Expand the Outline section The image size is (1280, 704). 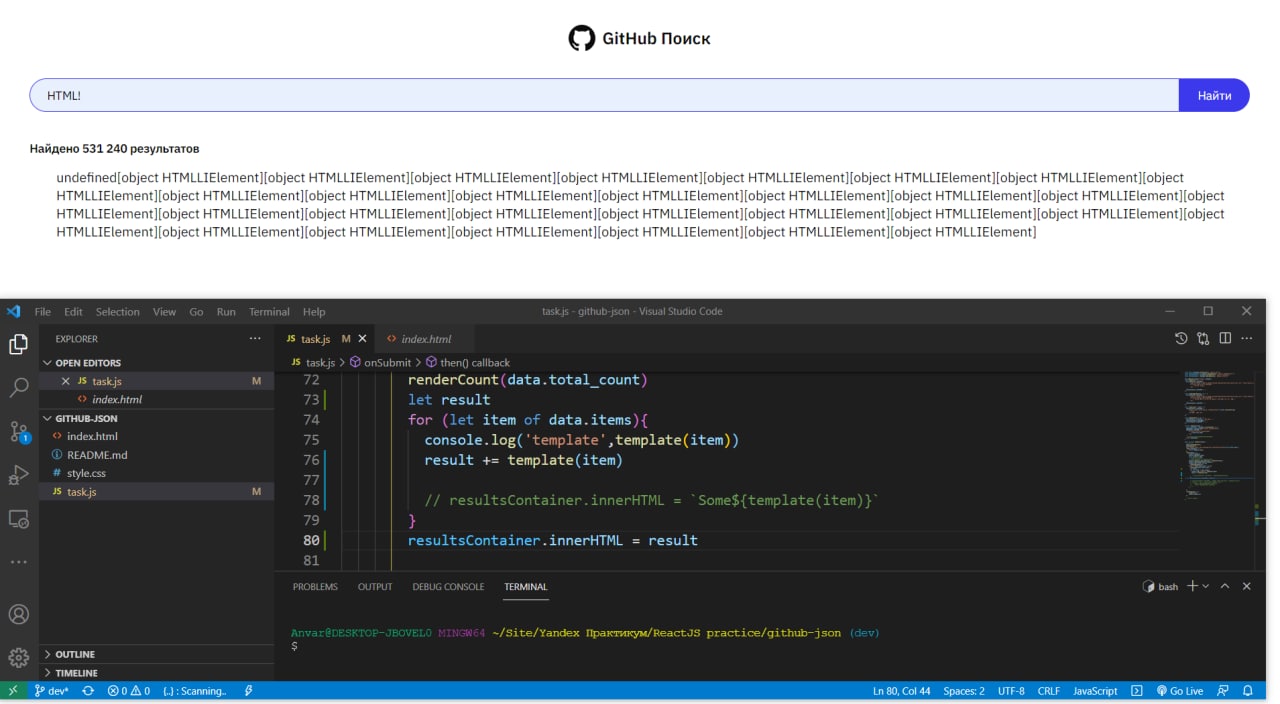tap(156, 654)
